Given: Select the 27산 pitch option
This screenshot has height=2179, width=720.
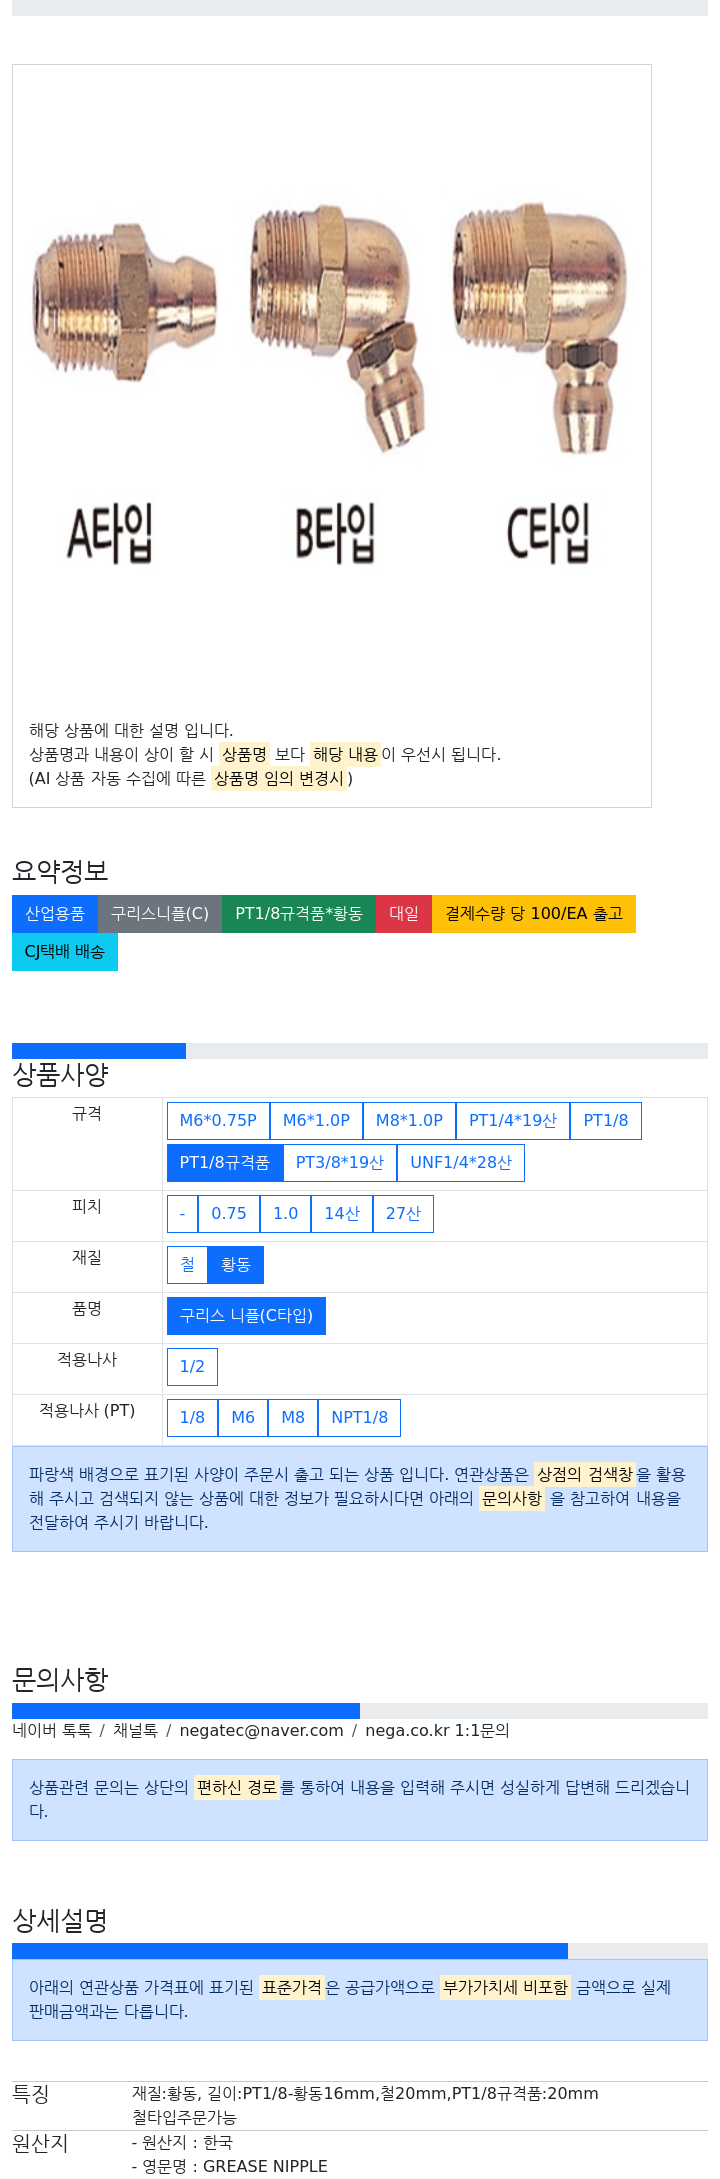Looking at the screenshot, I should tap(403, 1214).
